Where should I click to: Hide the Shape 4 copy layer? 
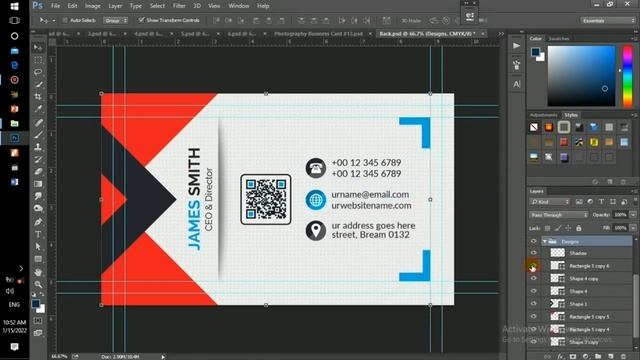coord(533,278)
